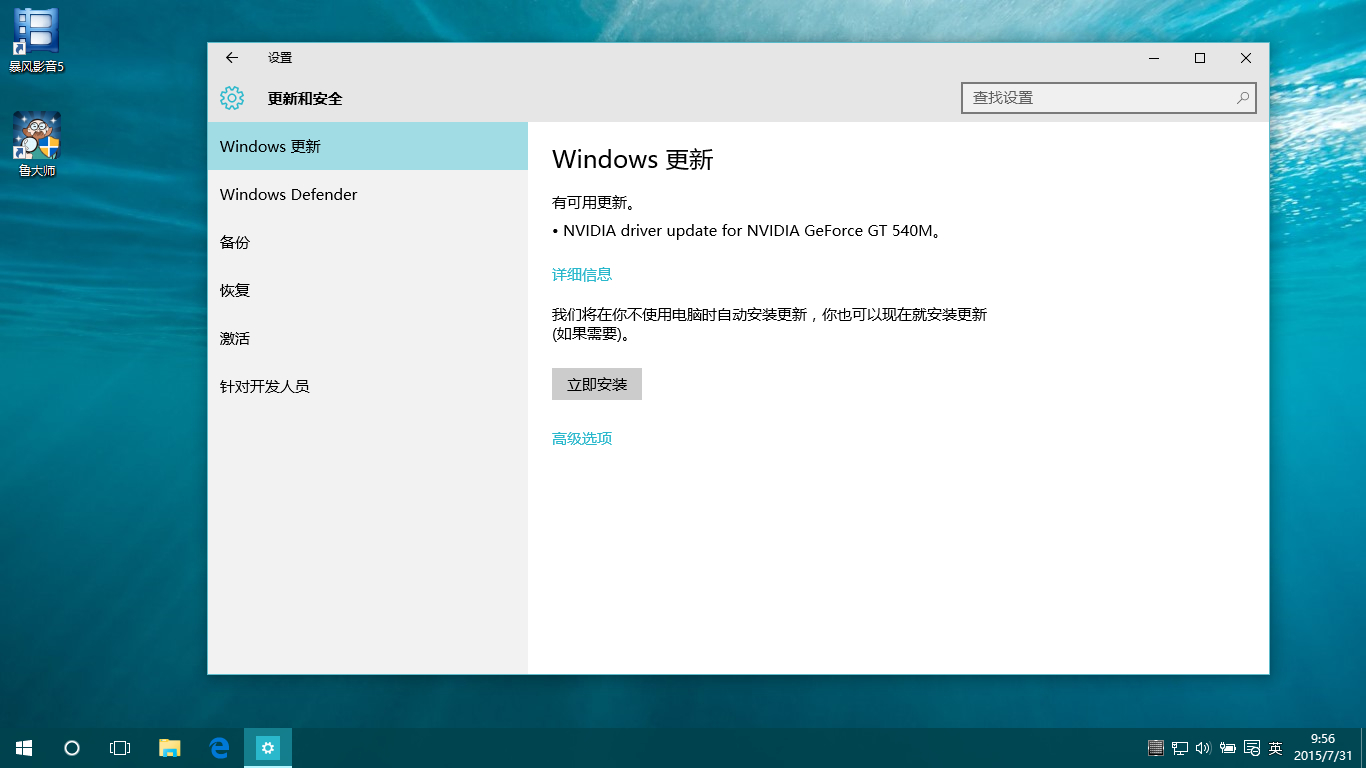1366x768 pixels.
Task: Open Task View on the taskbar
Action: 120,748
